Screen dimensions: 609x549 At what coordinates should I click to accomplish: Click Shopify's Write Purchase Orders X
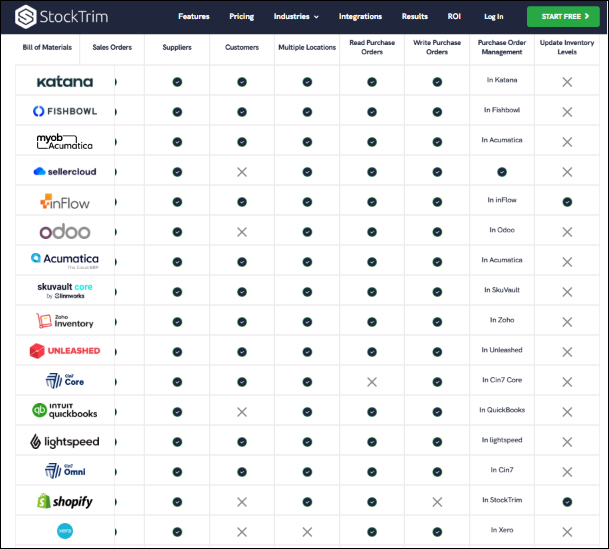437,502
